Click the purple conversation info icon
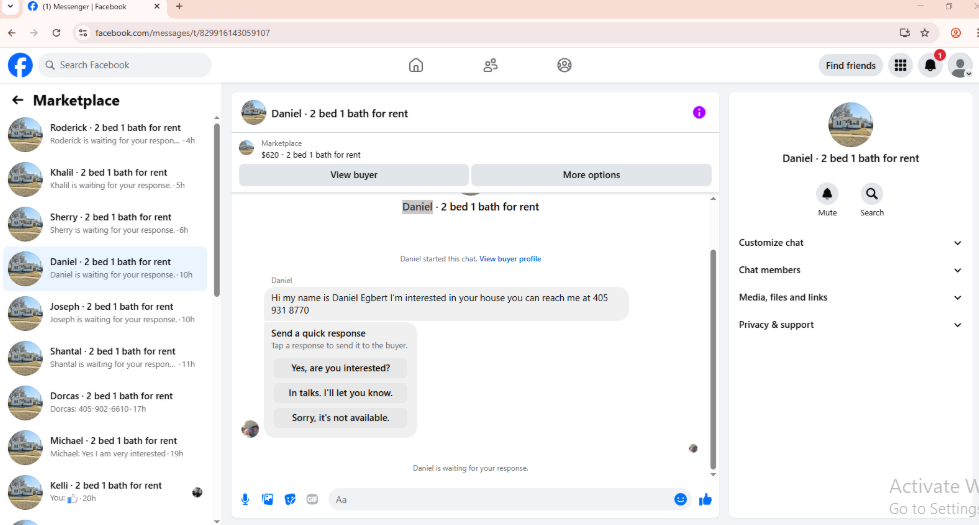The width and height of the screenshot is (979, 525). click(x=699, y=112)
